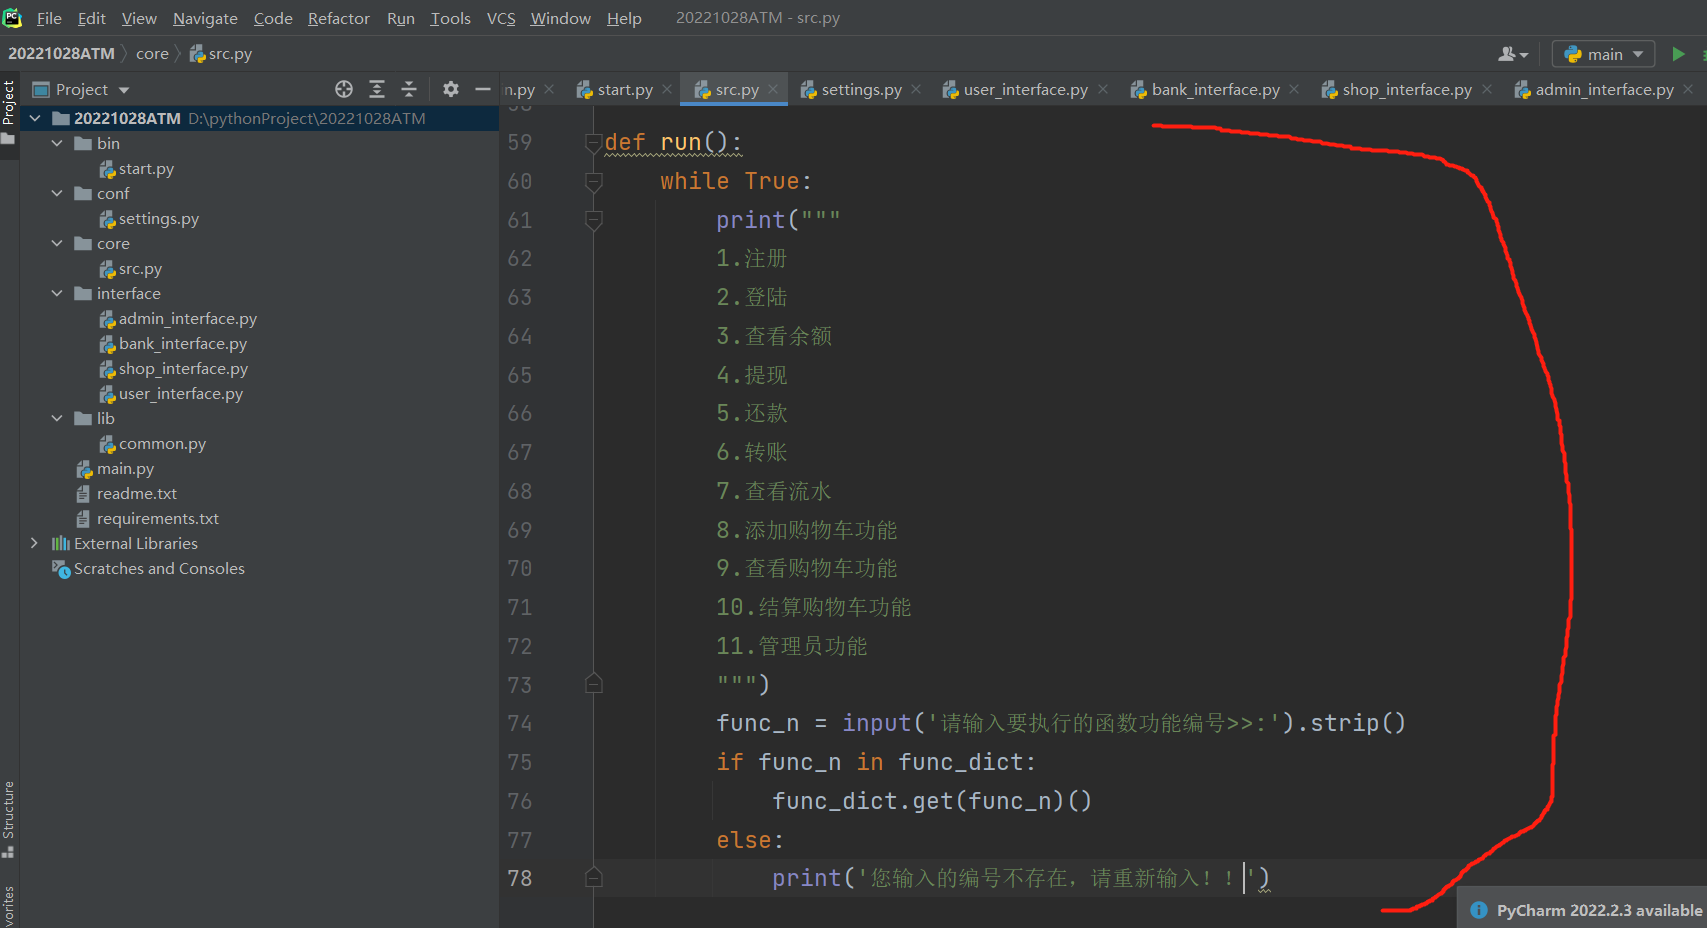Collapse the core folder

coord(57,243)
